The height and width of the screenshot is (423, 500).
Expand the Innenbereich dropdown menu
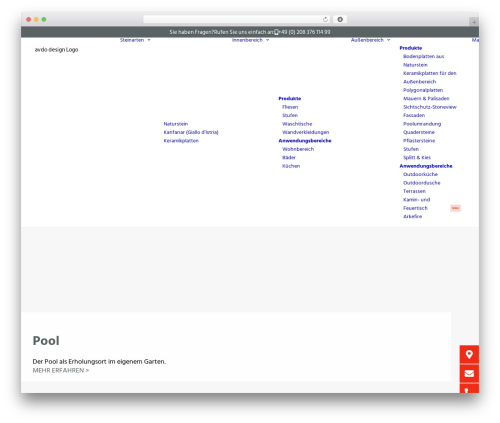[250, 40]
